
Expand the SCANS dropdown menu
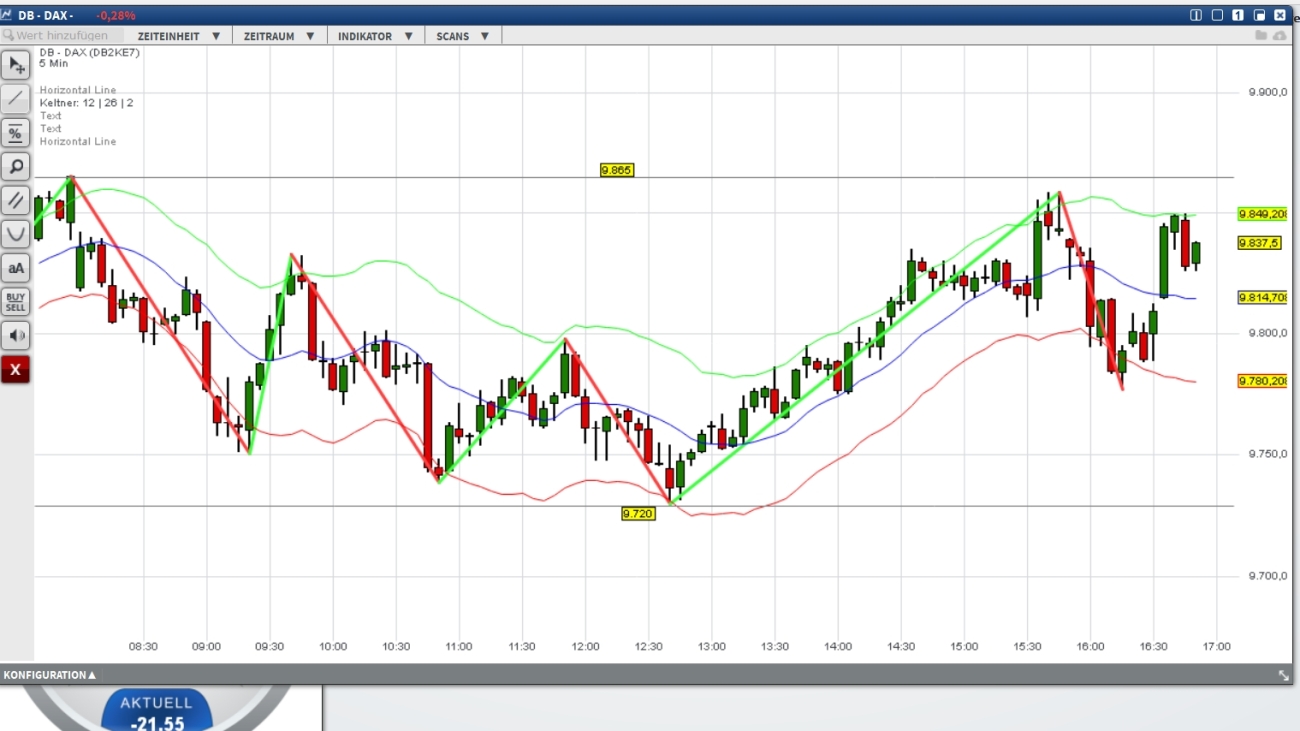[461, 35]
